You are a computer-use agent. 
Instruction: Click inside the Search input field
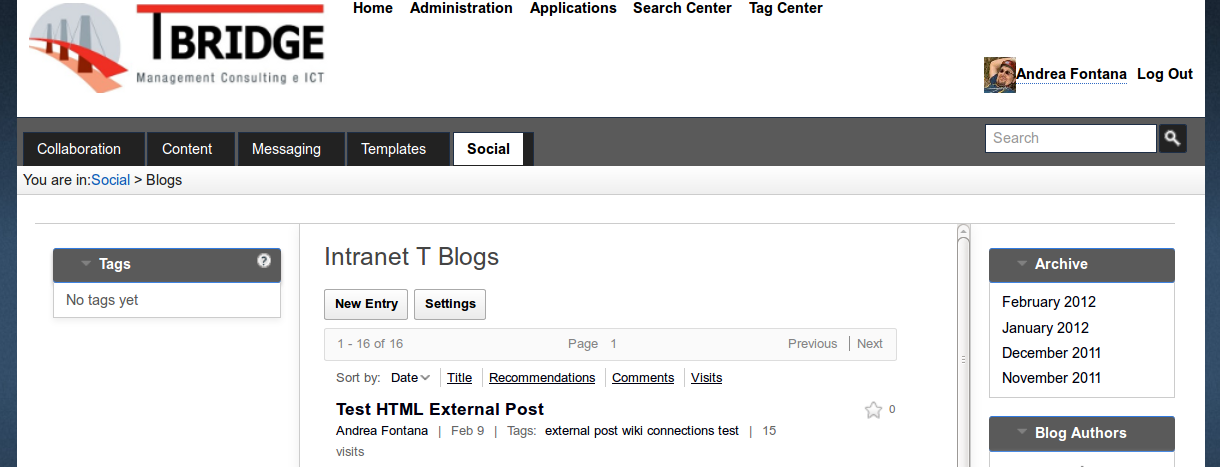(x=1071, y=138)
